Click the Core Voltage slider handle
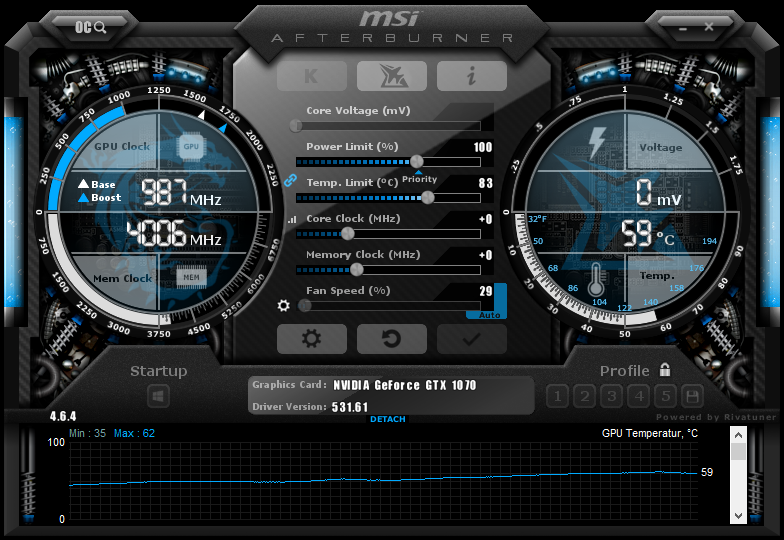The height and width of the screenshot is (540, 784). tap(296, 126)
